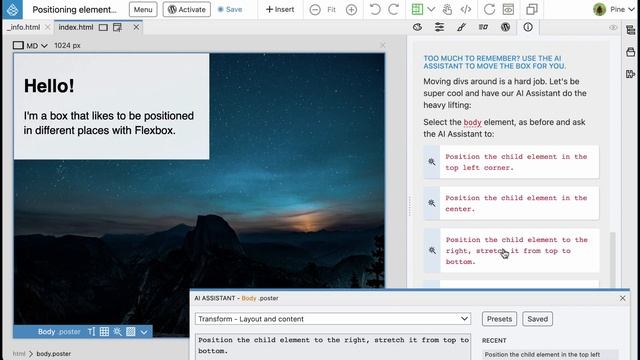Close the index.html tab
640x360 pixels.
click(x=136, y=27)
